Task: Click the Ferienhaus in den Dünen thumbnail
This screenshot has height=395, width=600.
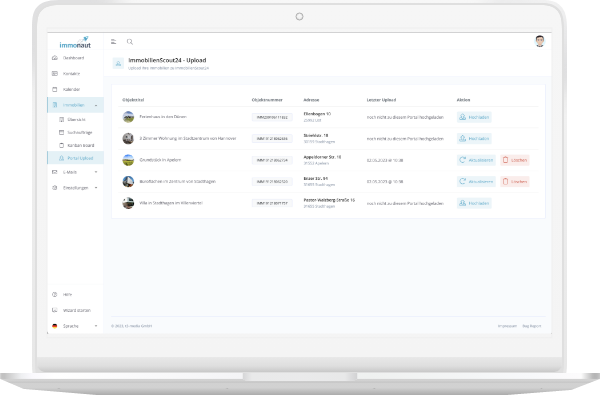Action: click(128, 117)
